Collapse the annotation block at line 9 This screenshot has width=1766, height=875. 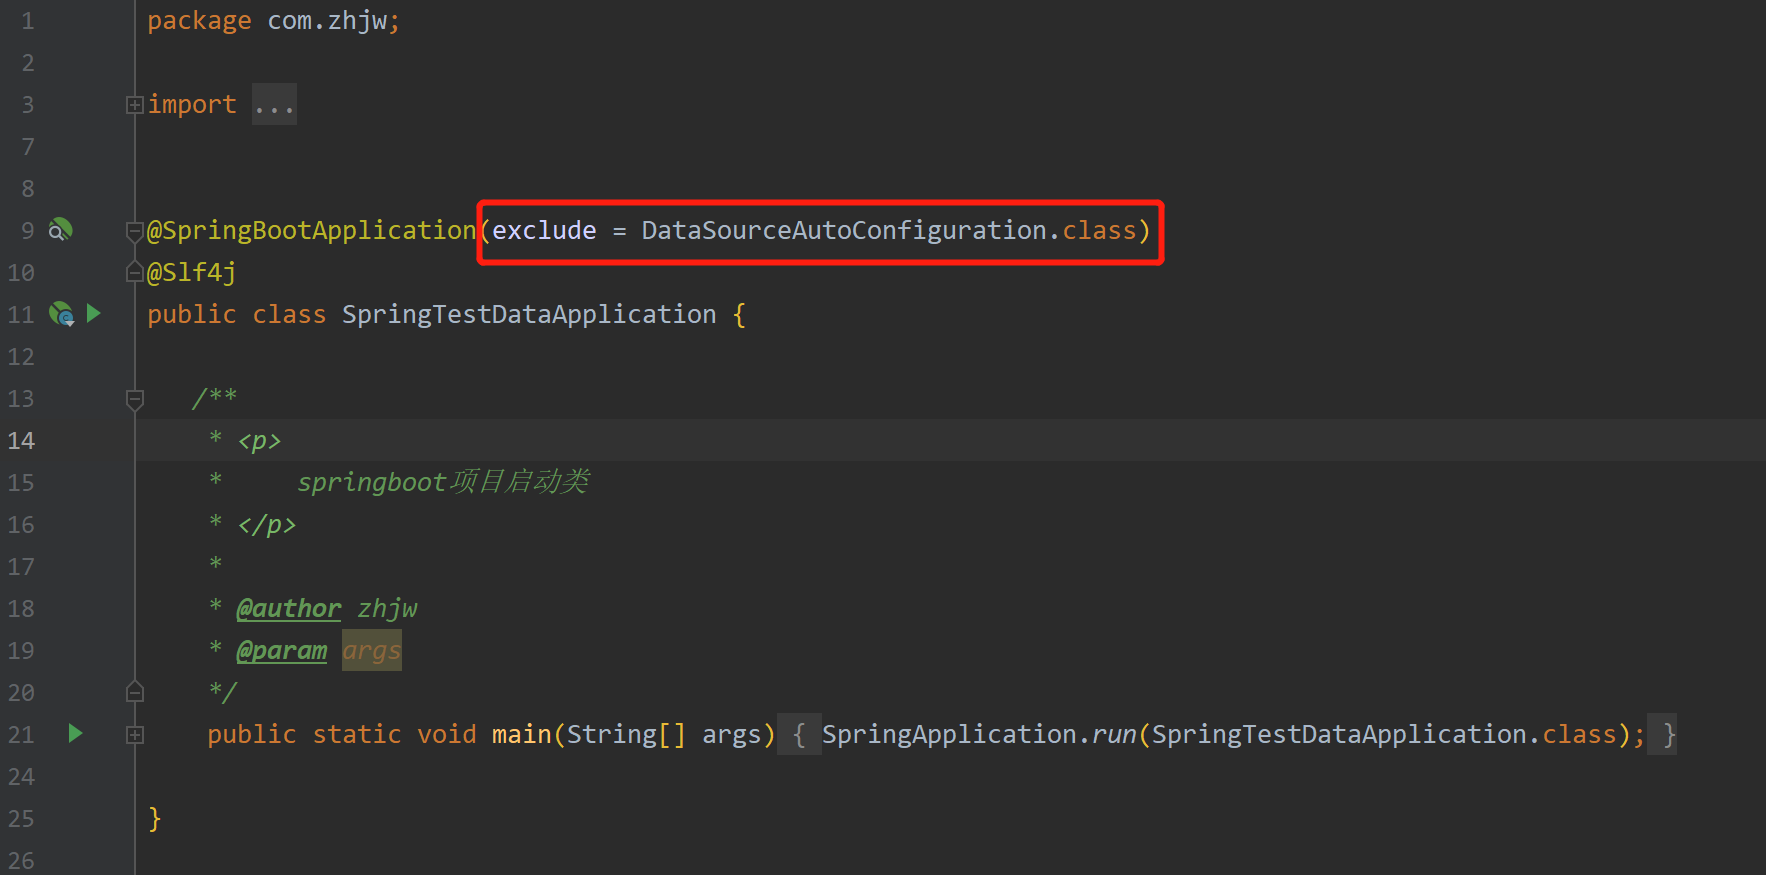click(135, 231)
